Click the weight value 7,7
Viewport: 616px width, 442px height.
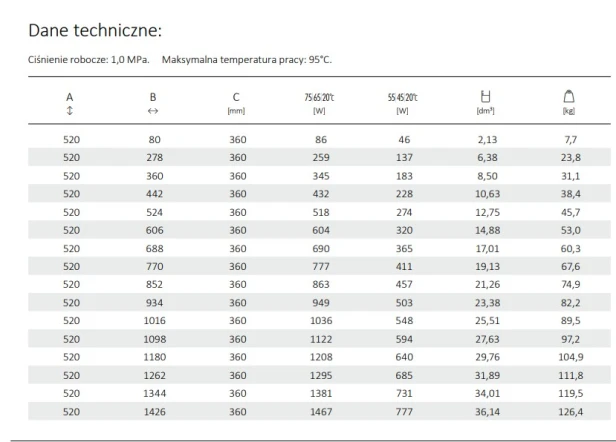pos(570,139)
